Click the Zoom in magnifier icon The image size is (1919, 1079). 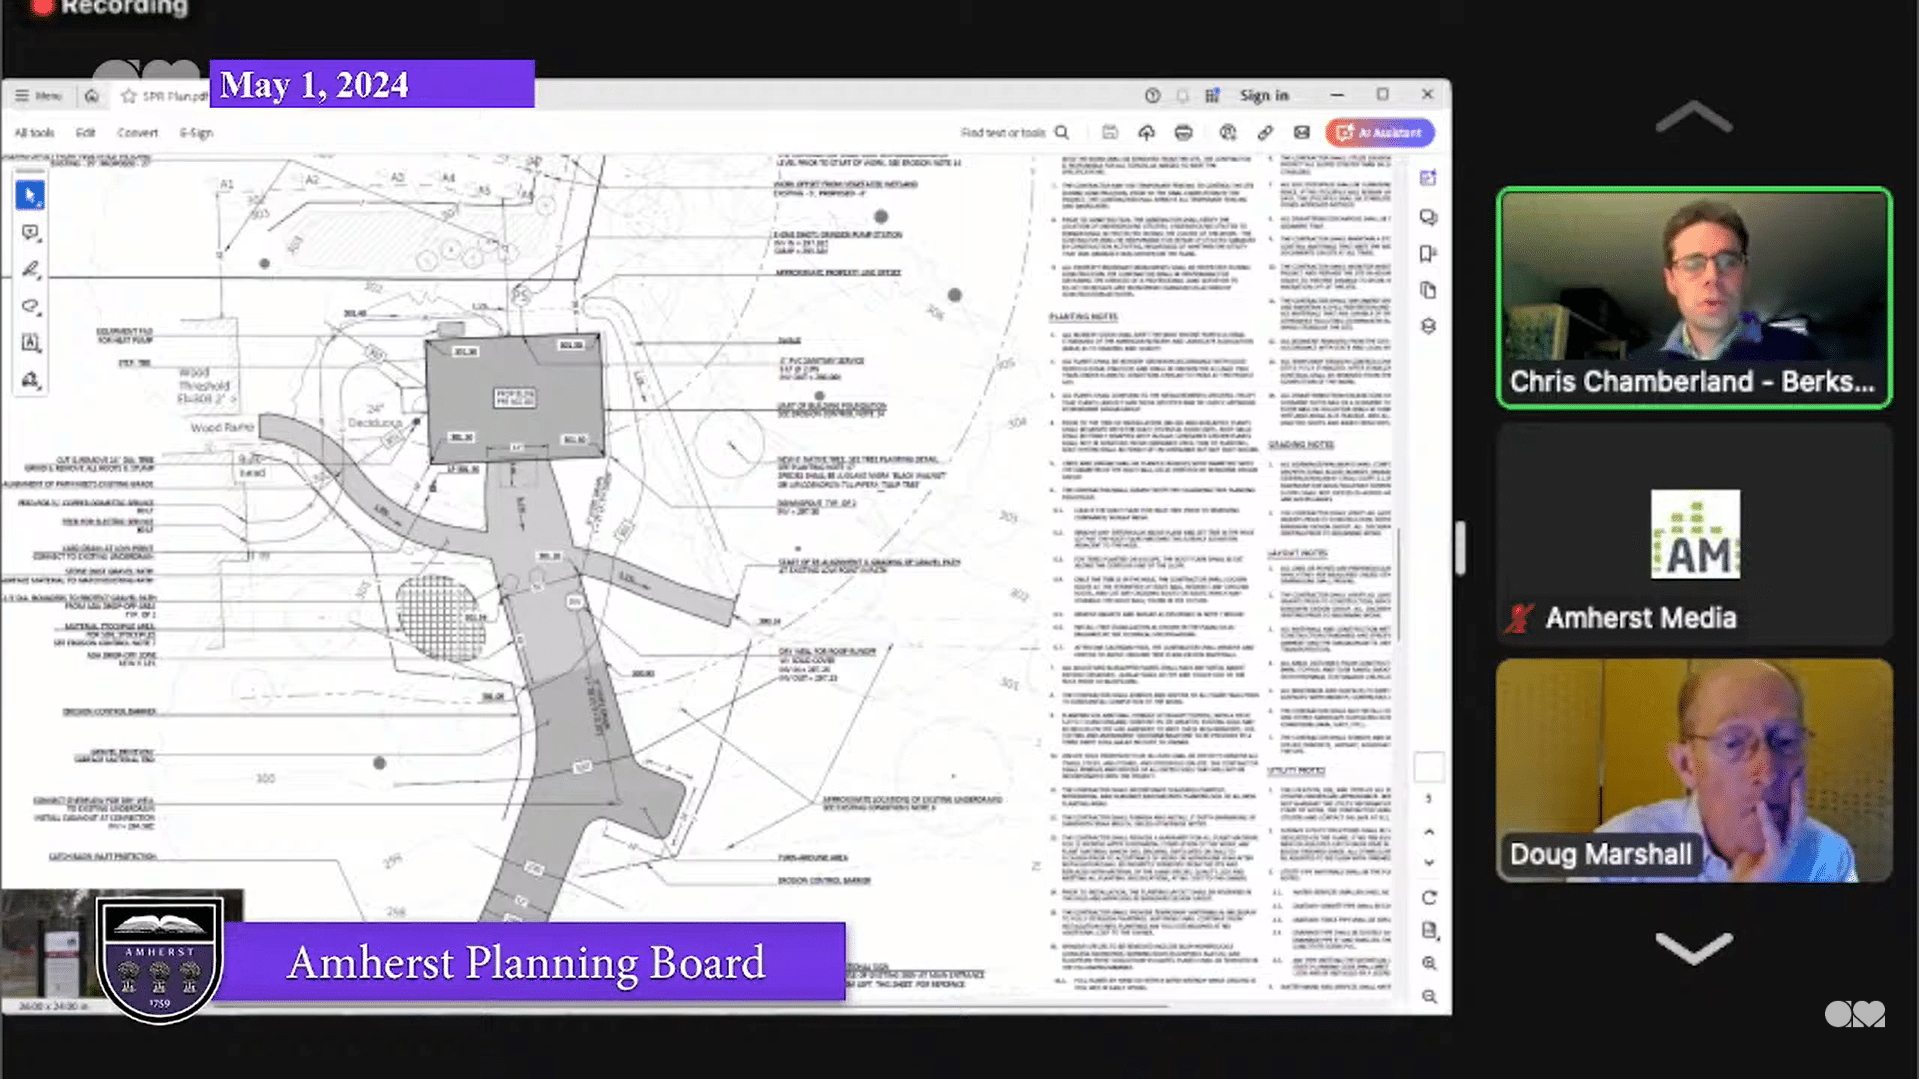point(1429,963)
